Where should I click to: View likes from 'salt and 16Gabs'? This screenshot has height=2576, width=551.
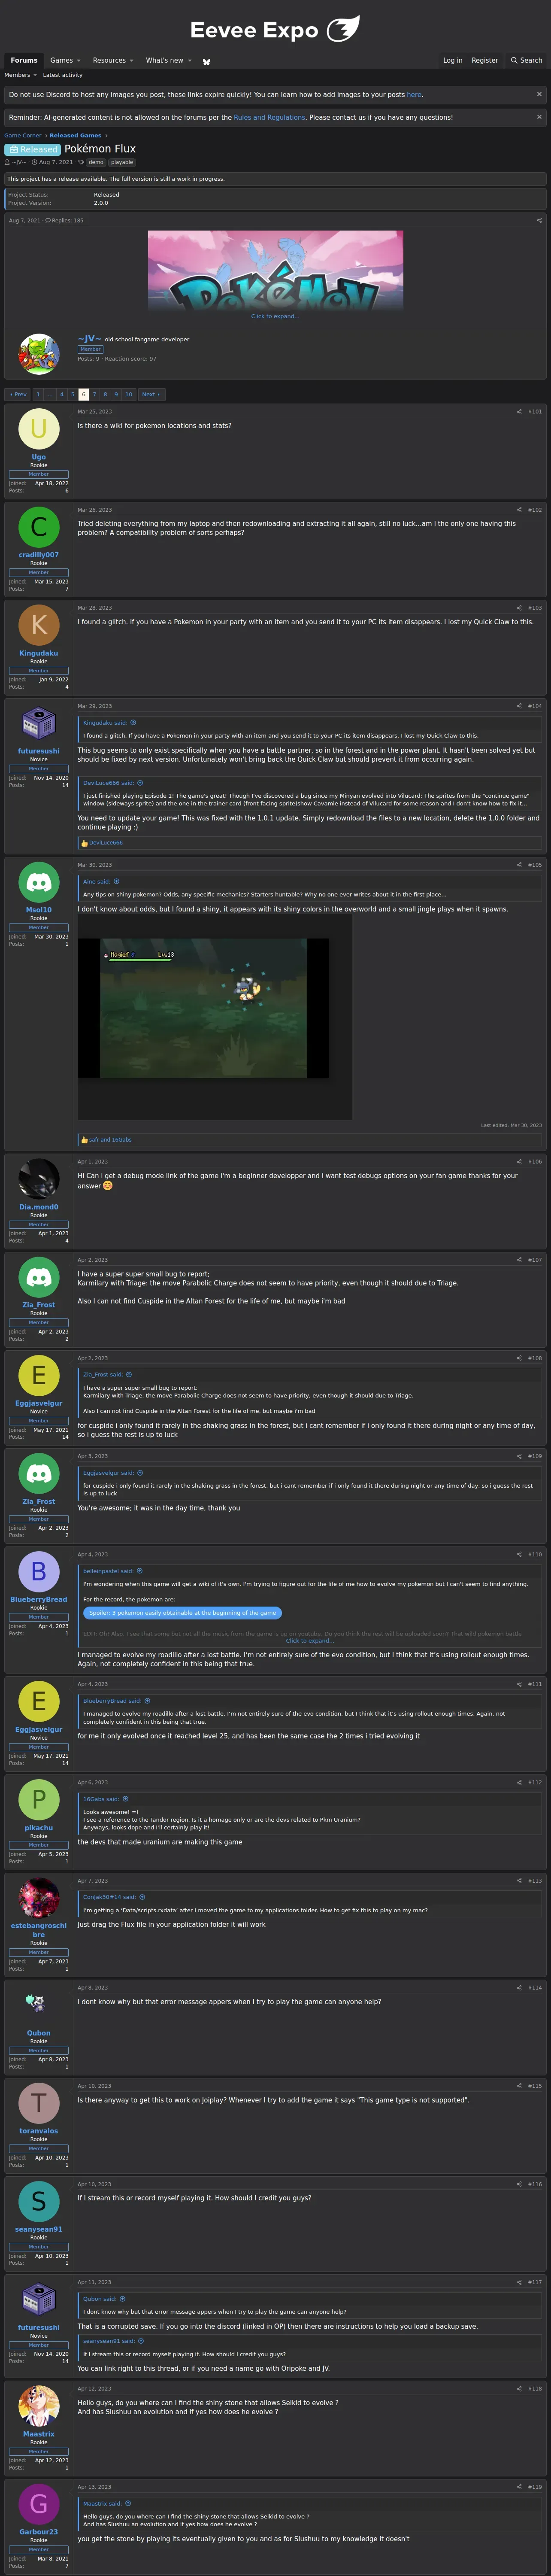point(110,1139)
